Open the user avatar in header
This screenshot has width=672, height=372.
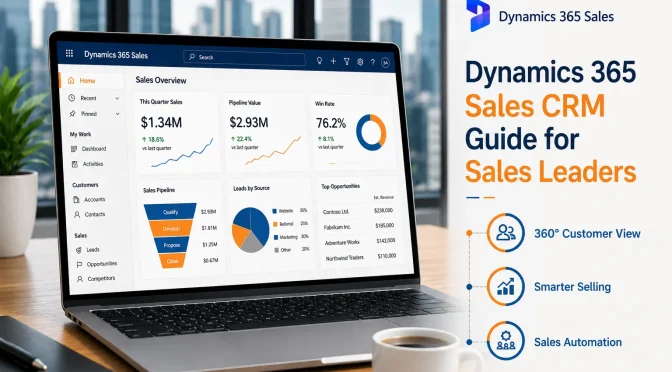tap(385, 63)
